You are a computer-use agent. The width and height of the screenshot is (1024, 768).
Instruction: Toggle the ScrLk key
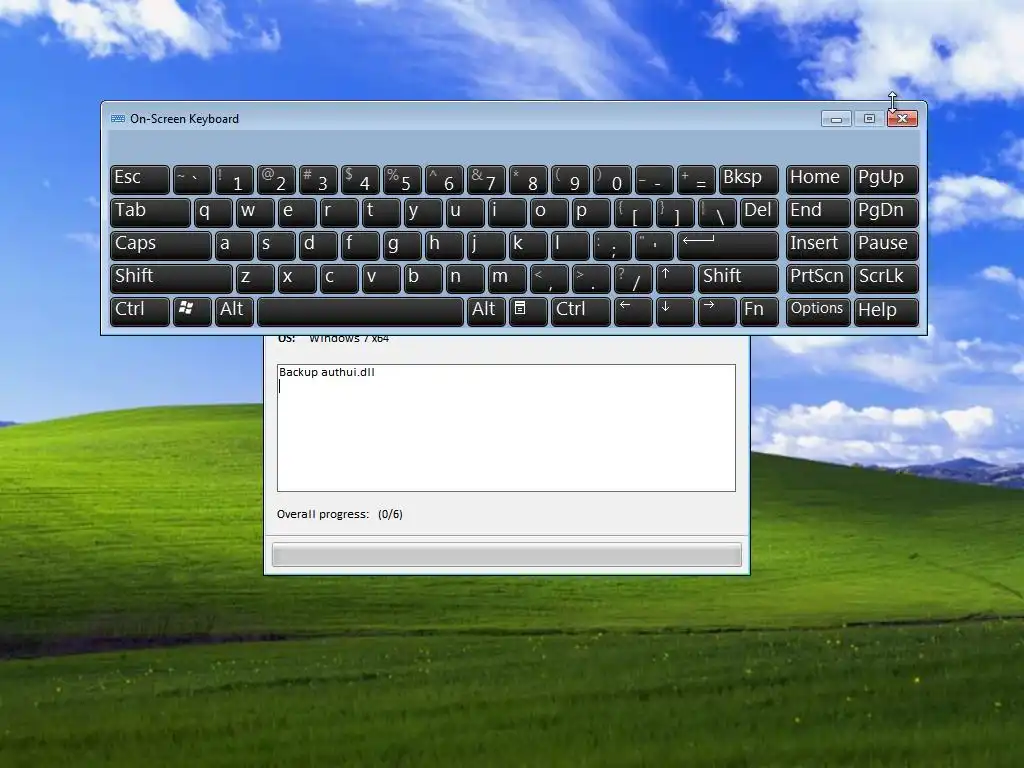886,278
